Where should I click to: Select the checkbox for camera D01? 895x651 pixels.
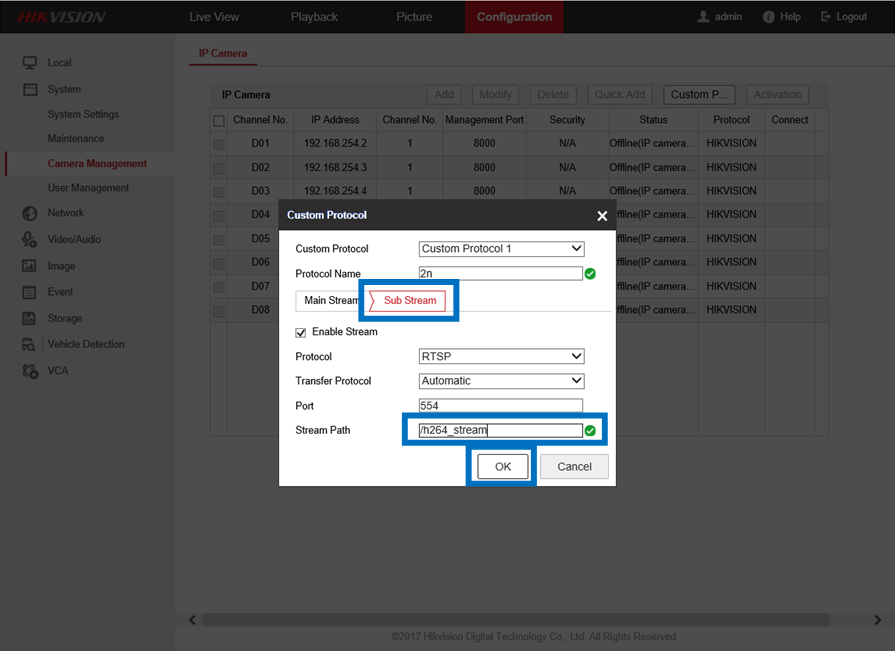pos(219,144)
